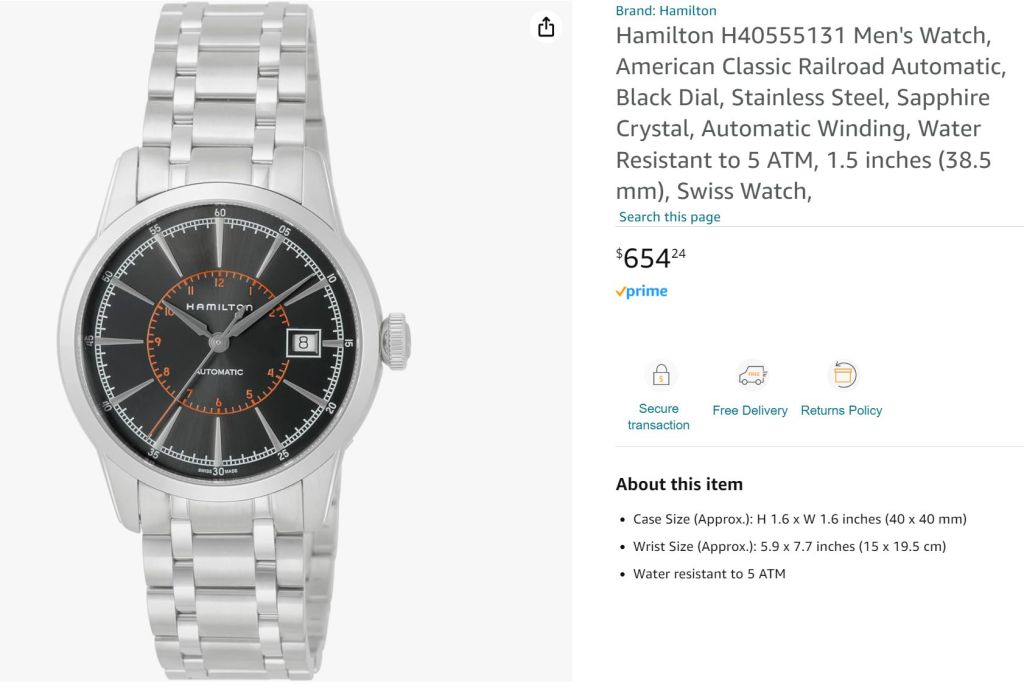Image resolution: width=1024 pixels, height=689 pixels.
Task: Click the watch crown in product photo
Action: pyautogui.click(x=398, y=340)
